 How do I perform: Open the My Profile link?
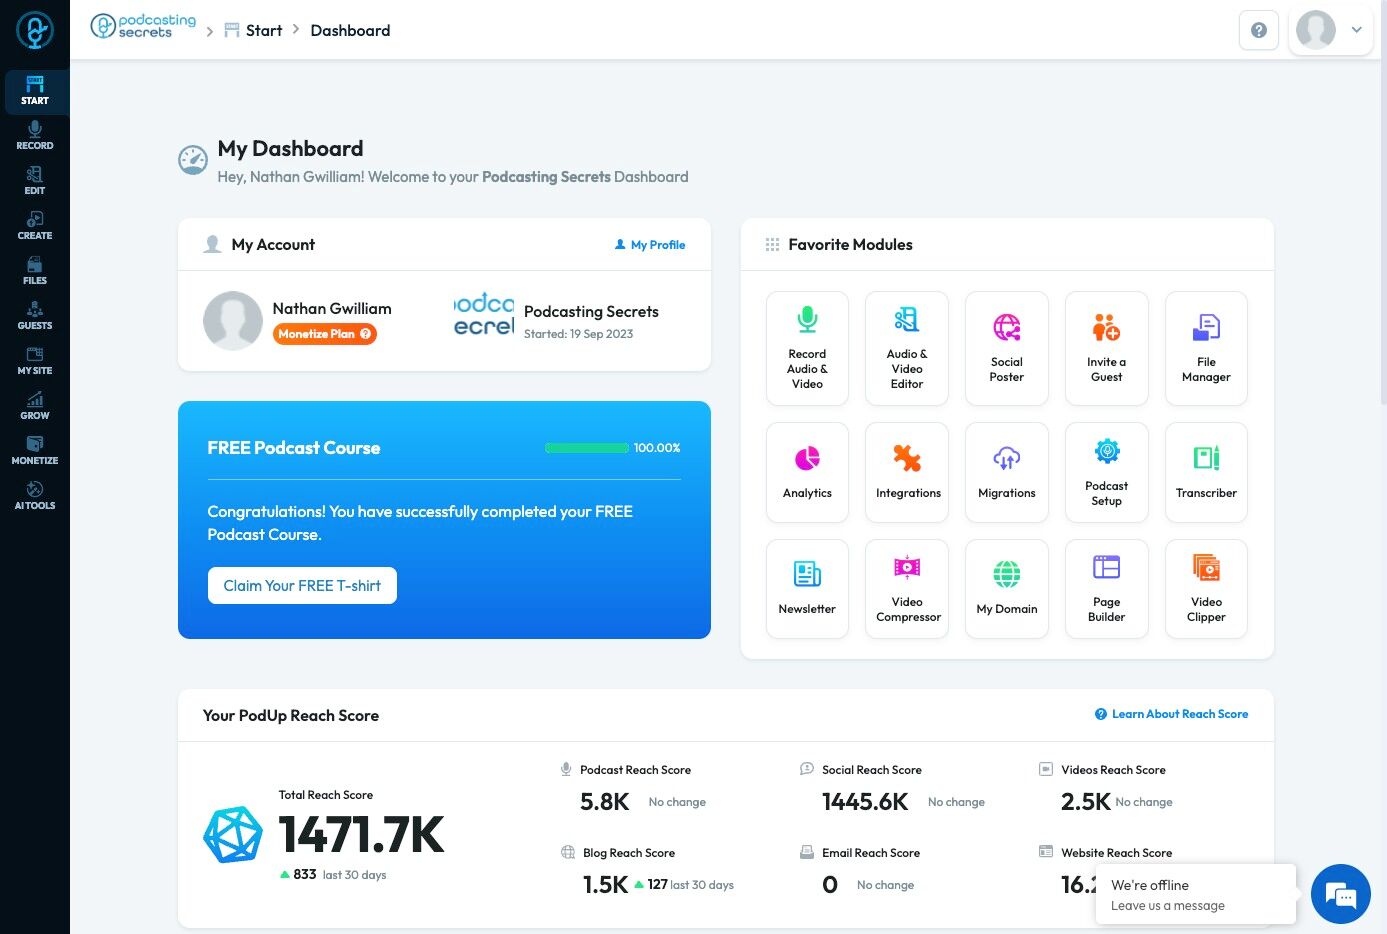click(x=650, y=245)
